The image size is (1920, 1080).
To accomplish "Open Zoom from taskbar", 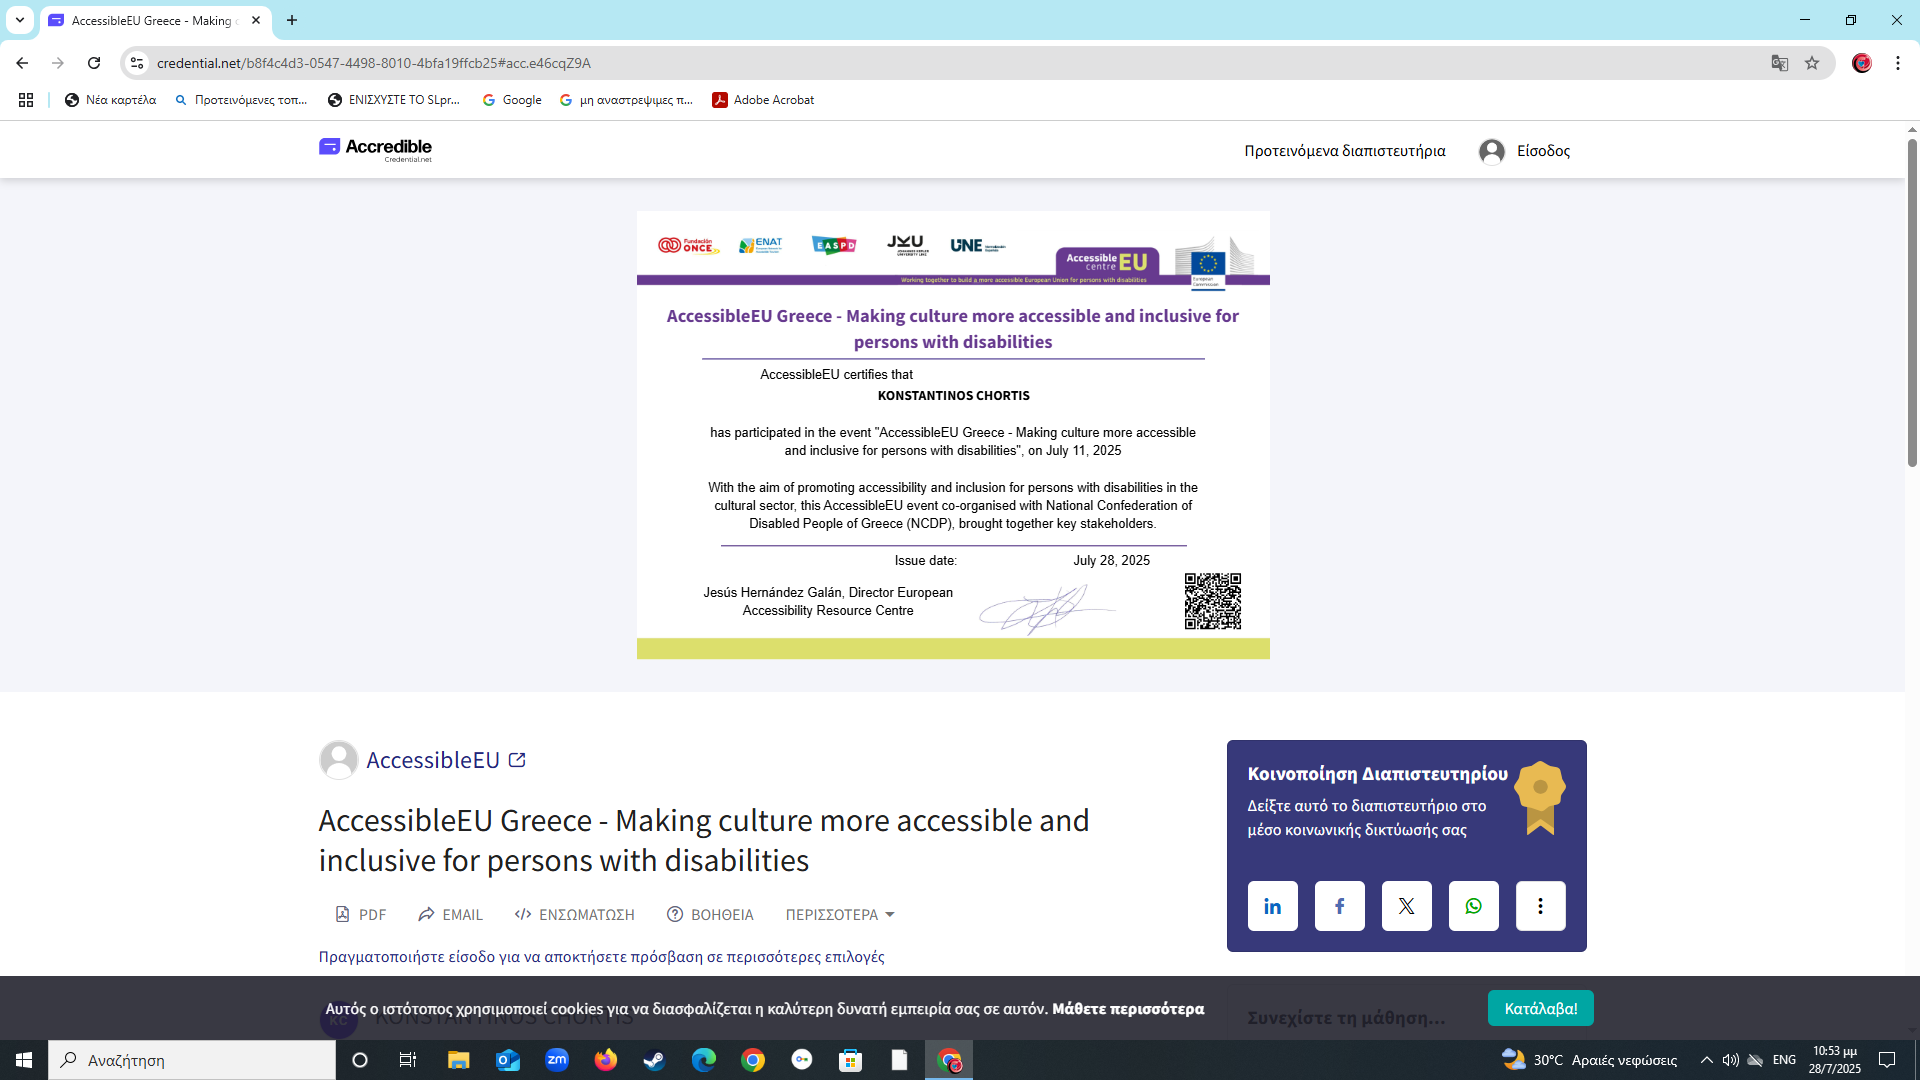I will [x=556, y=1060].
